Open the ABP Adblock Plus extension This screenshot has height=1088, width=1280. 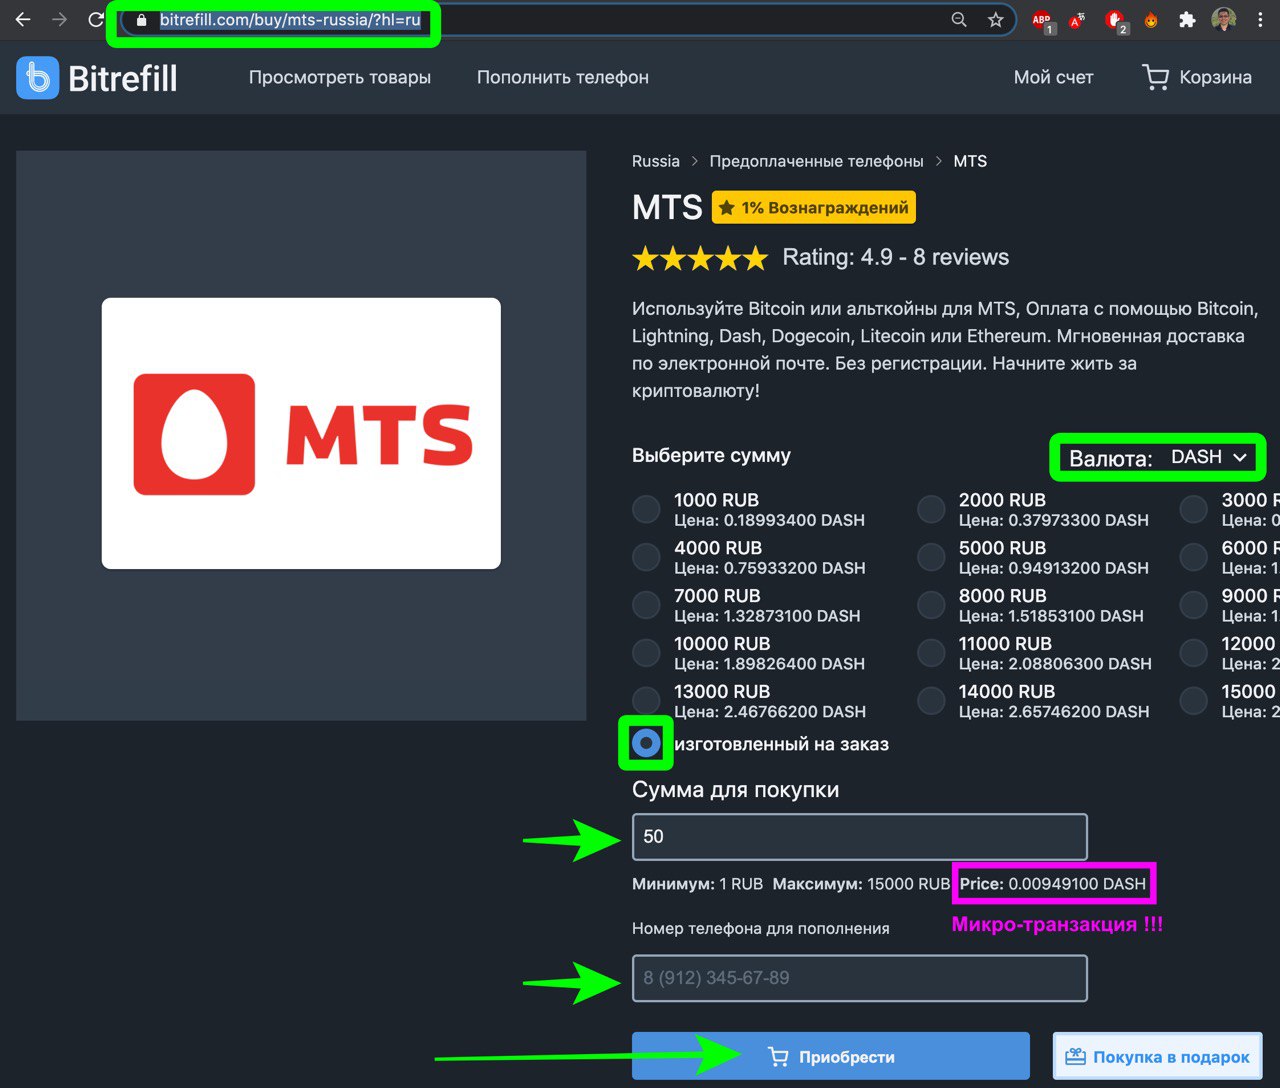click(1042, 20)
